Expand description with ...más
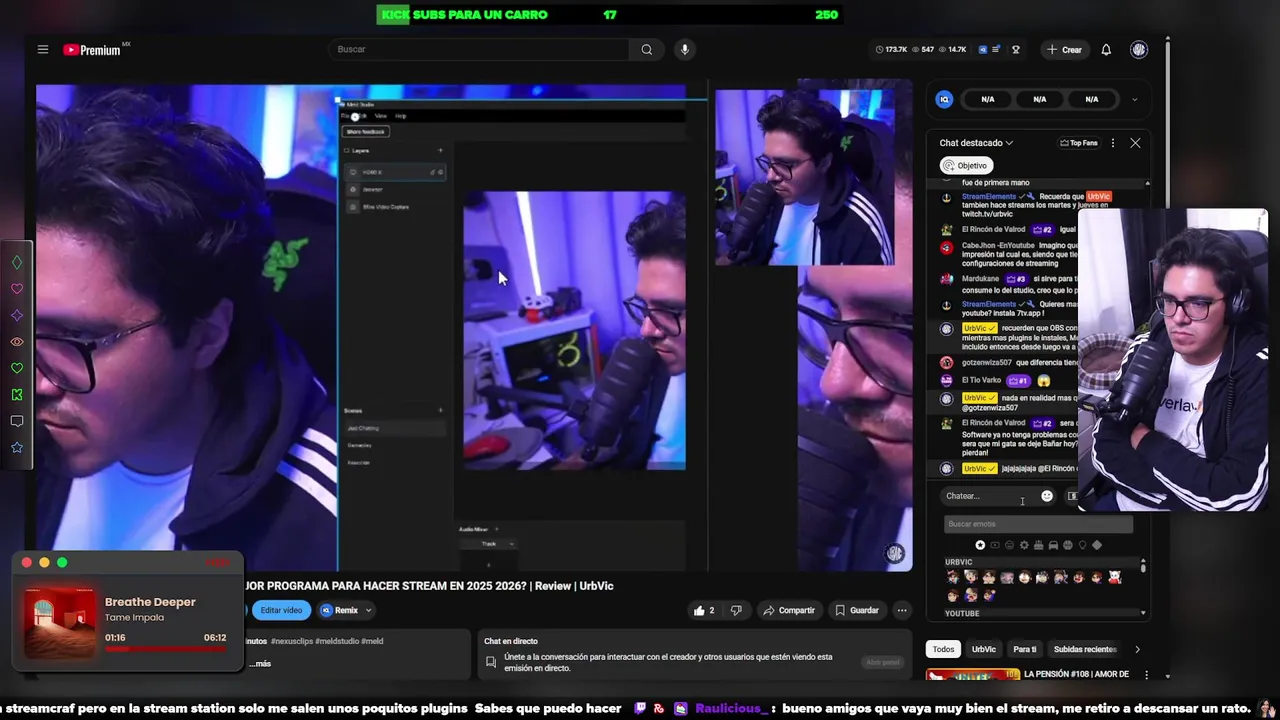This screenshot has width=1280, height=720. click(x=260, y=663)
